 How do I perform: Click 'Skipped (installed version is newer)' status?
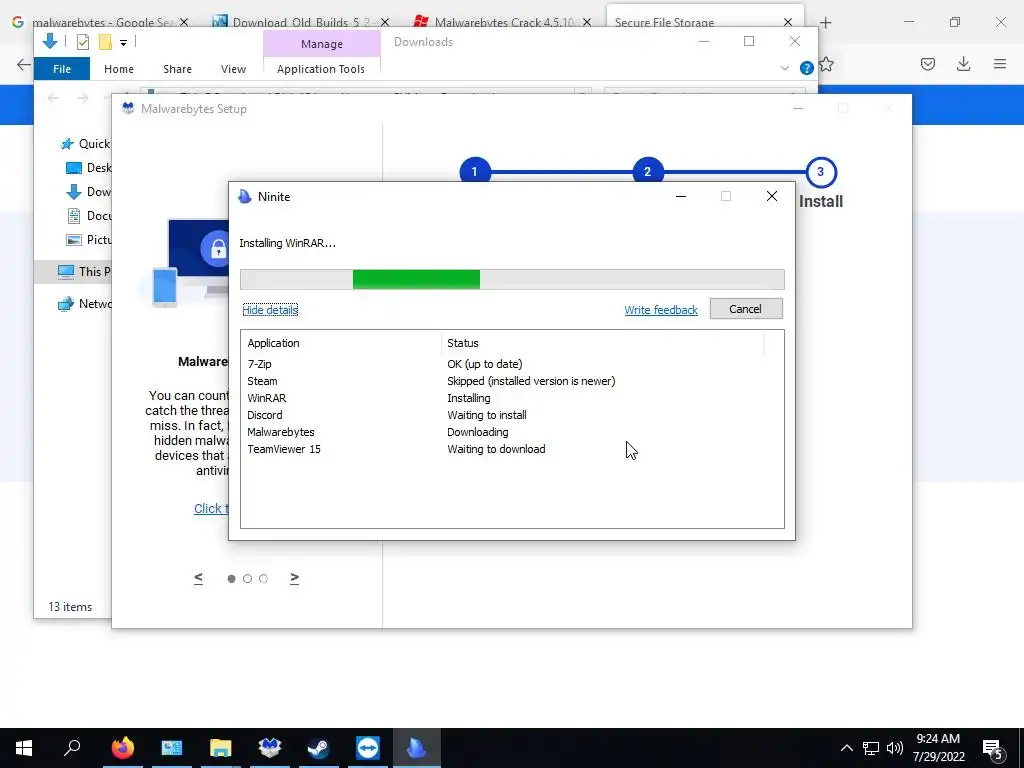531,381
